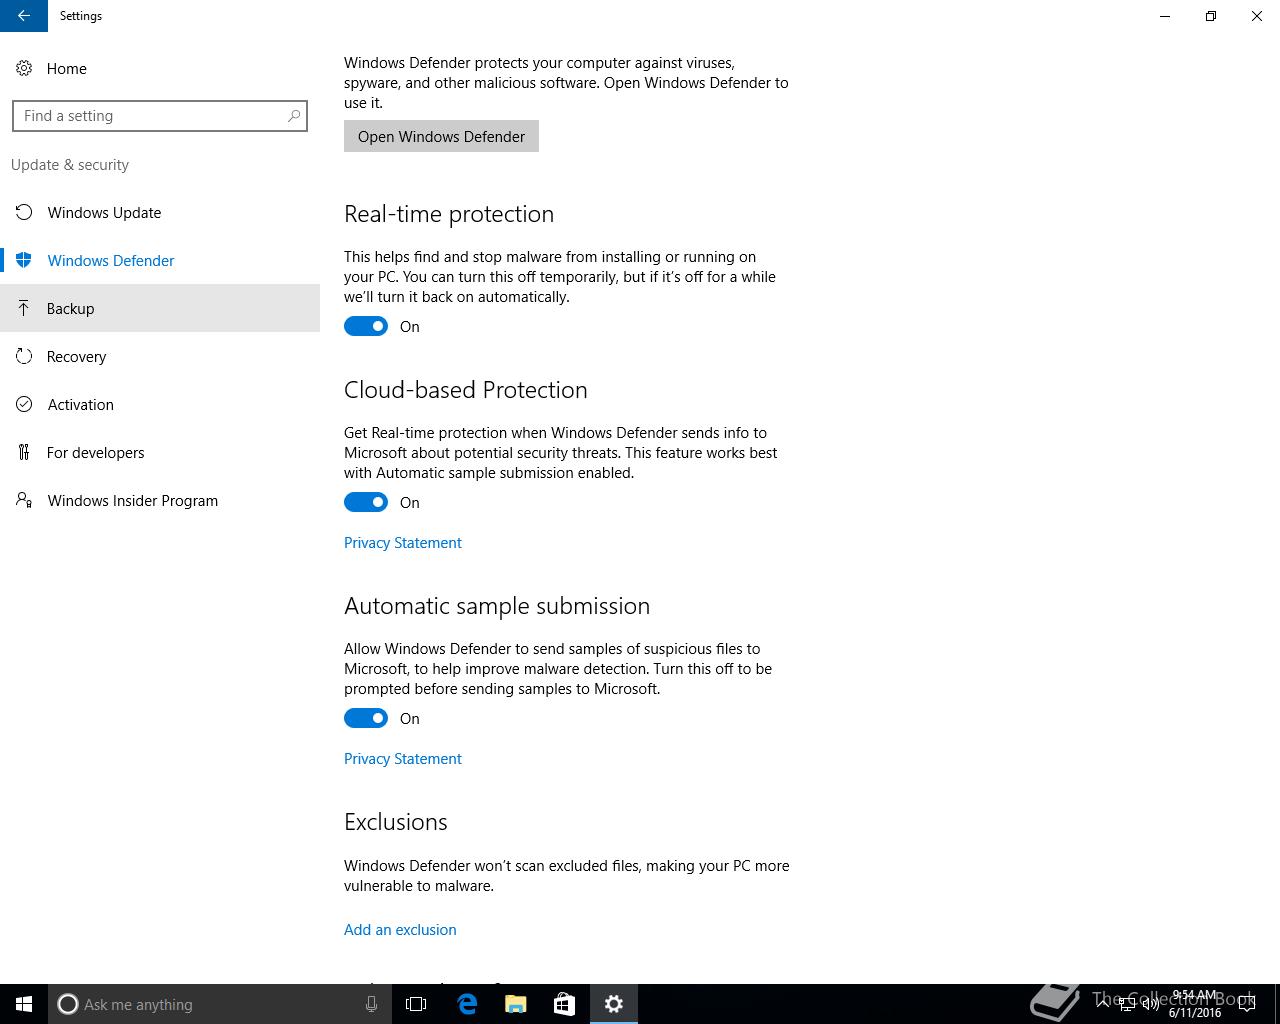Restore down the Settings window
Screen dimensions: 1280x1024
(1211, 16)
